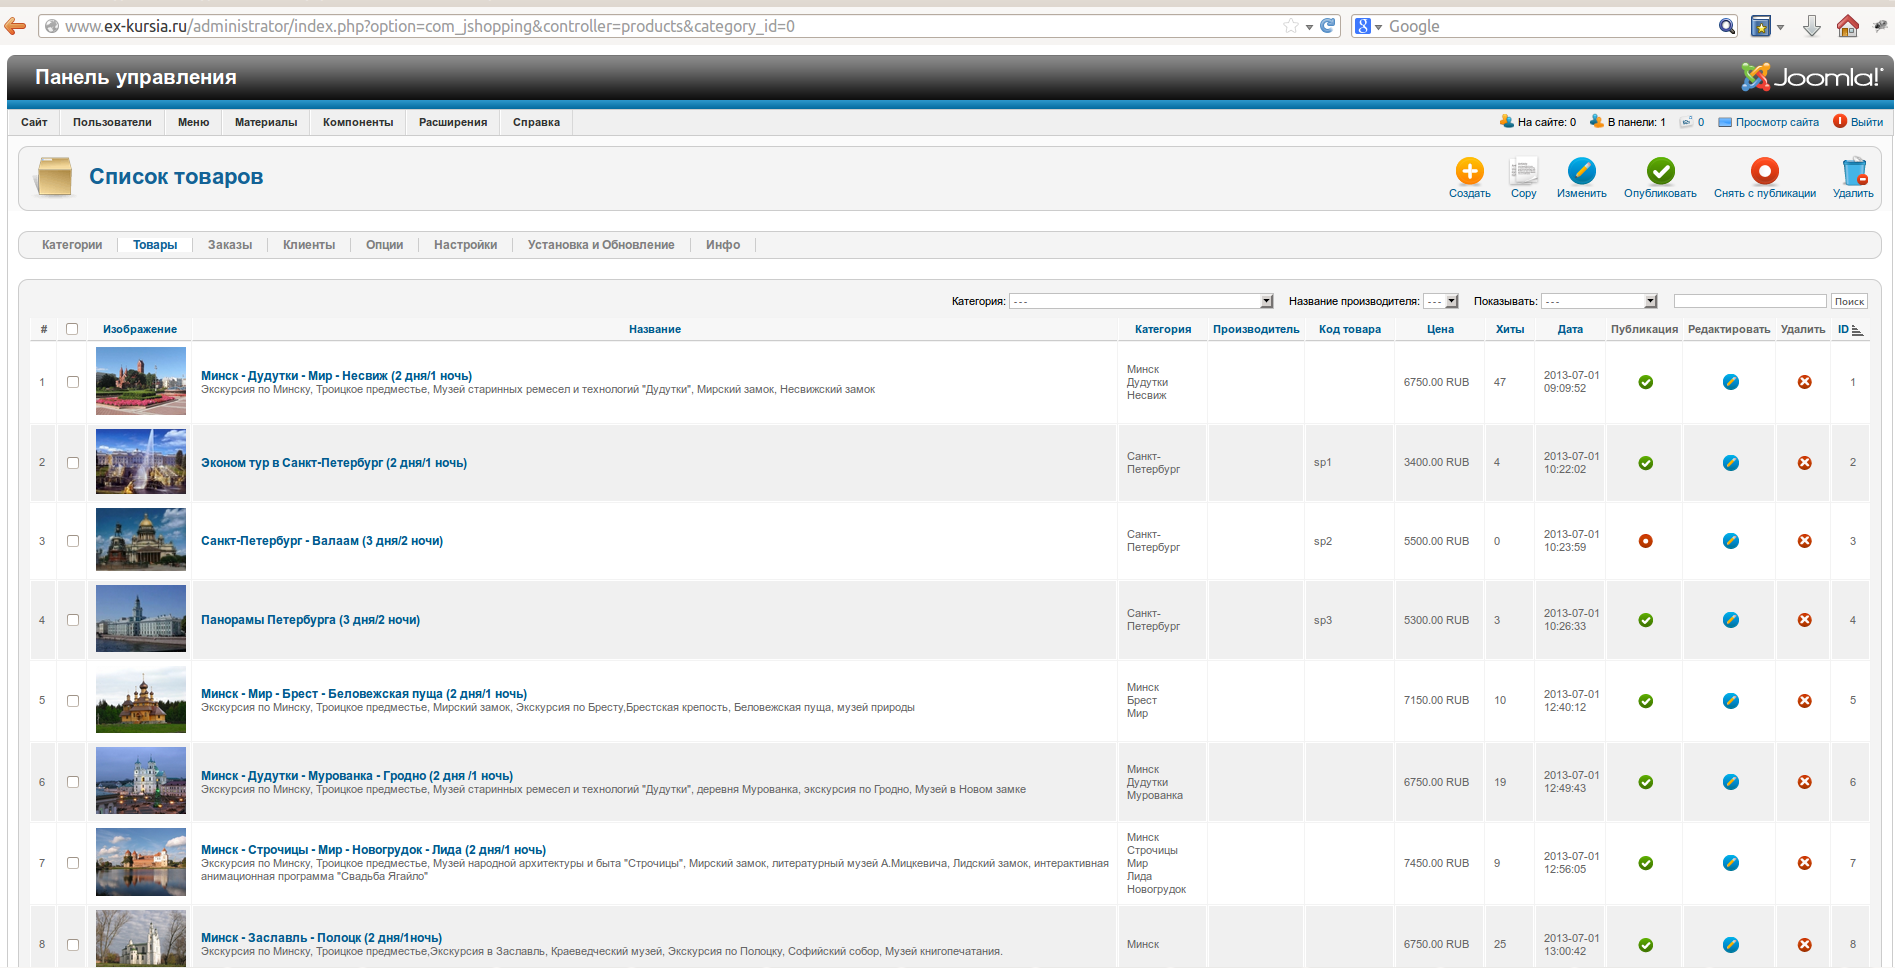The height and width of the screenshot is (968, 1895).
Task: Click the page reload icon in address bar
Action: click(x=1327, y=26)
